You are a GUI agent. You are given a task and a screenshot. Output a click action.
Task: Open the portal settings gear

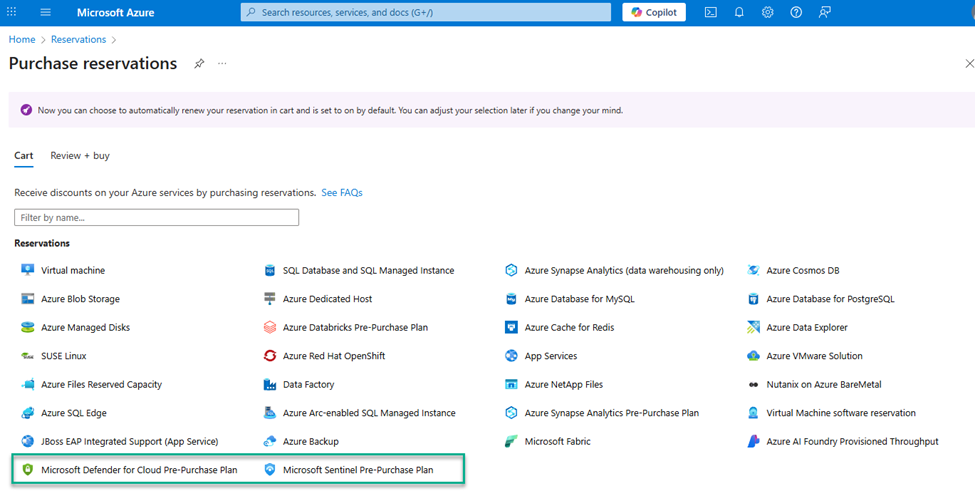tap(768, 12)
